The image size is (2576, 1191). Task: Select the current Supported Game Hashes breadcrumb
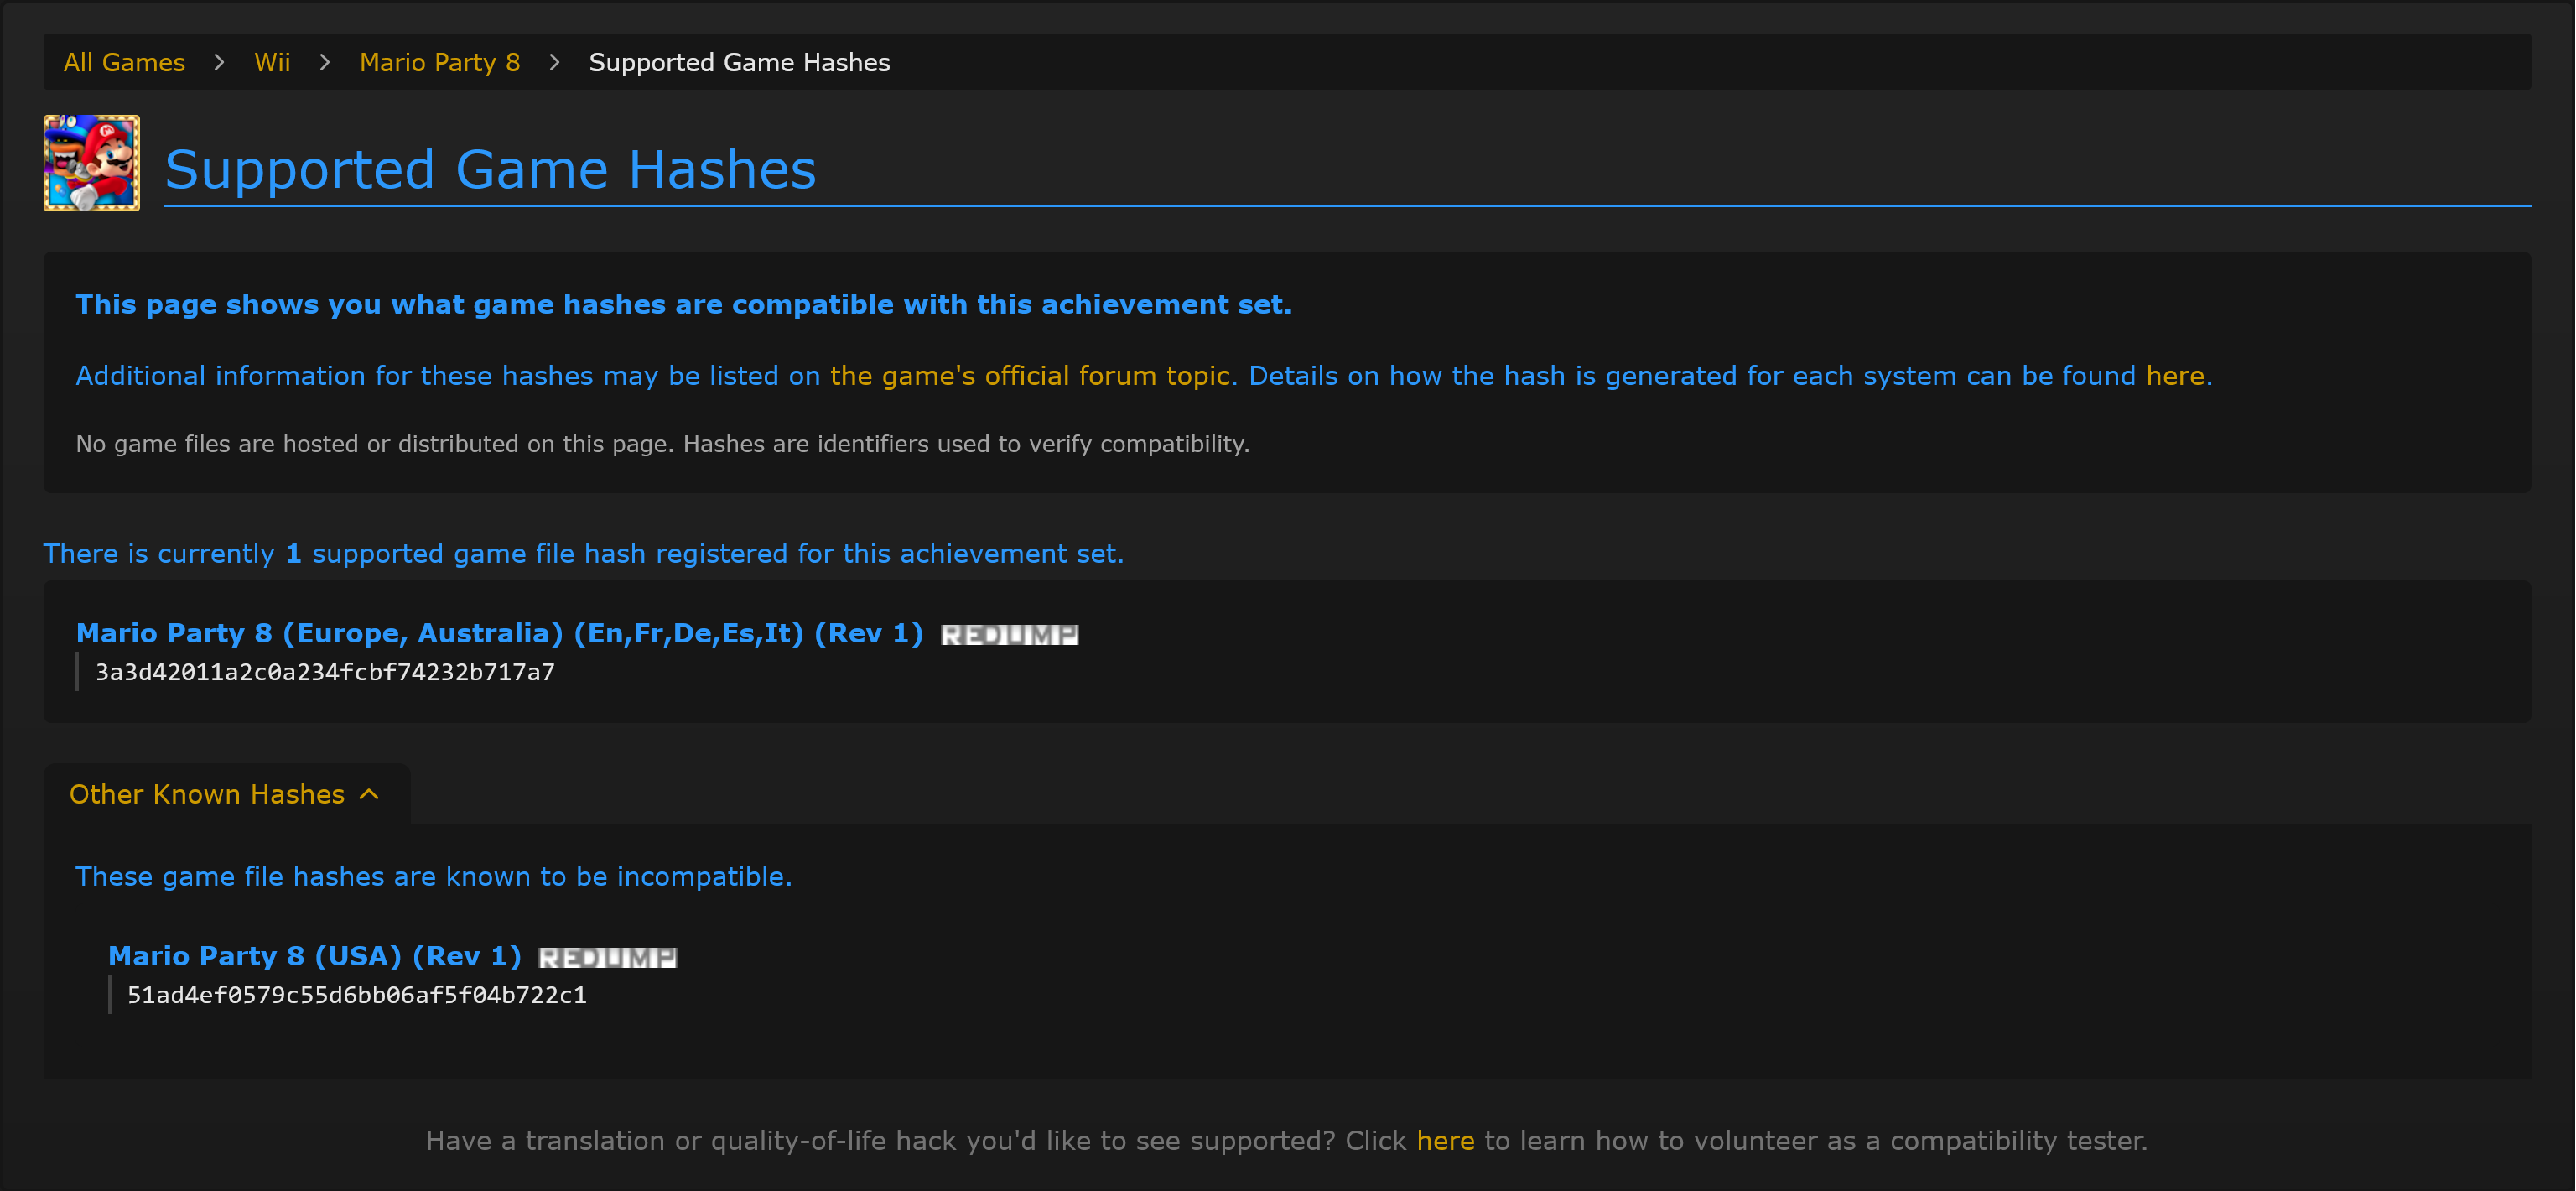[x=738, y=62]
